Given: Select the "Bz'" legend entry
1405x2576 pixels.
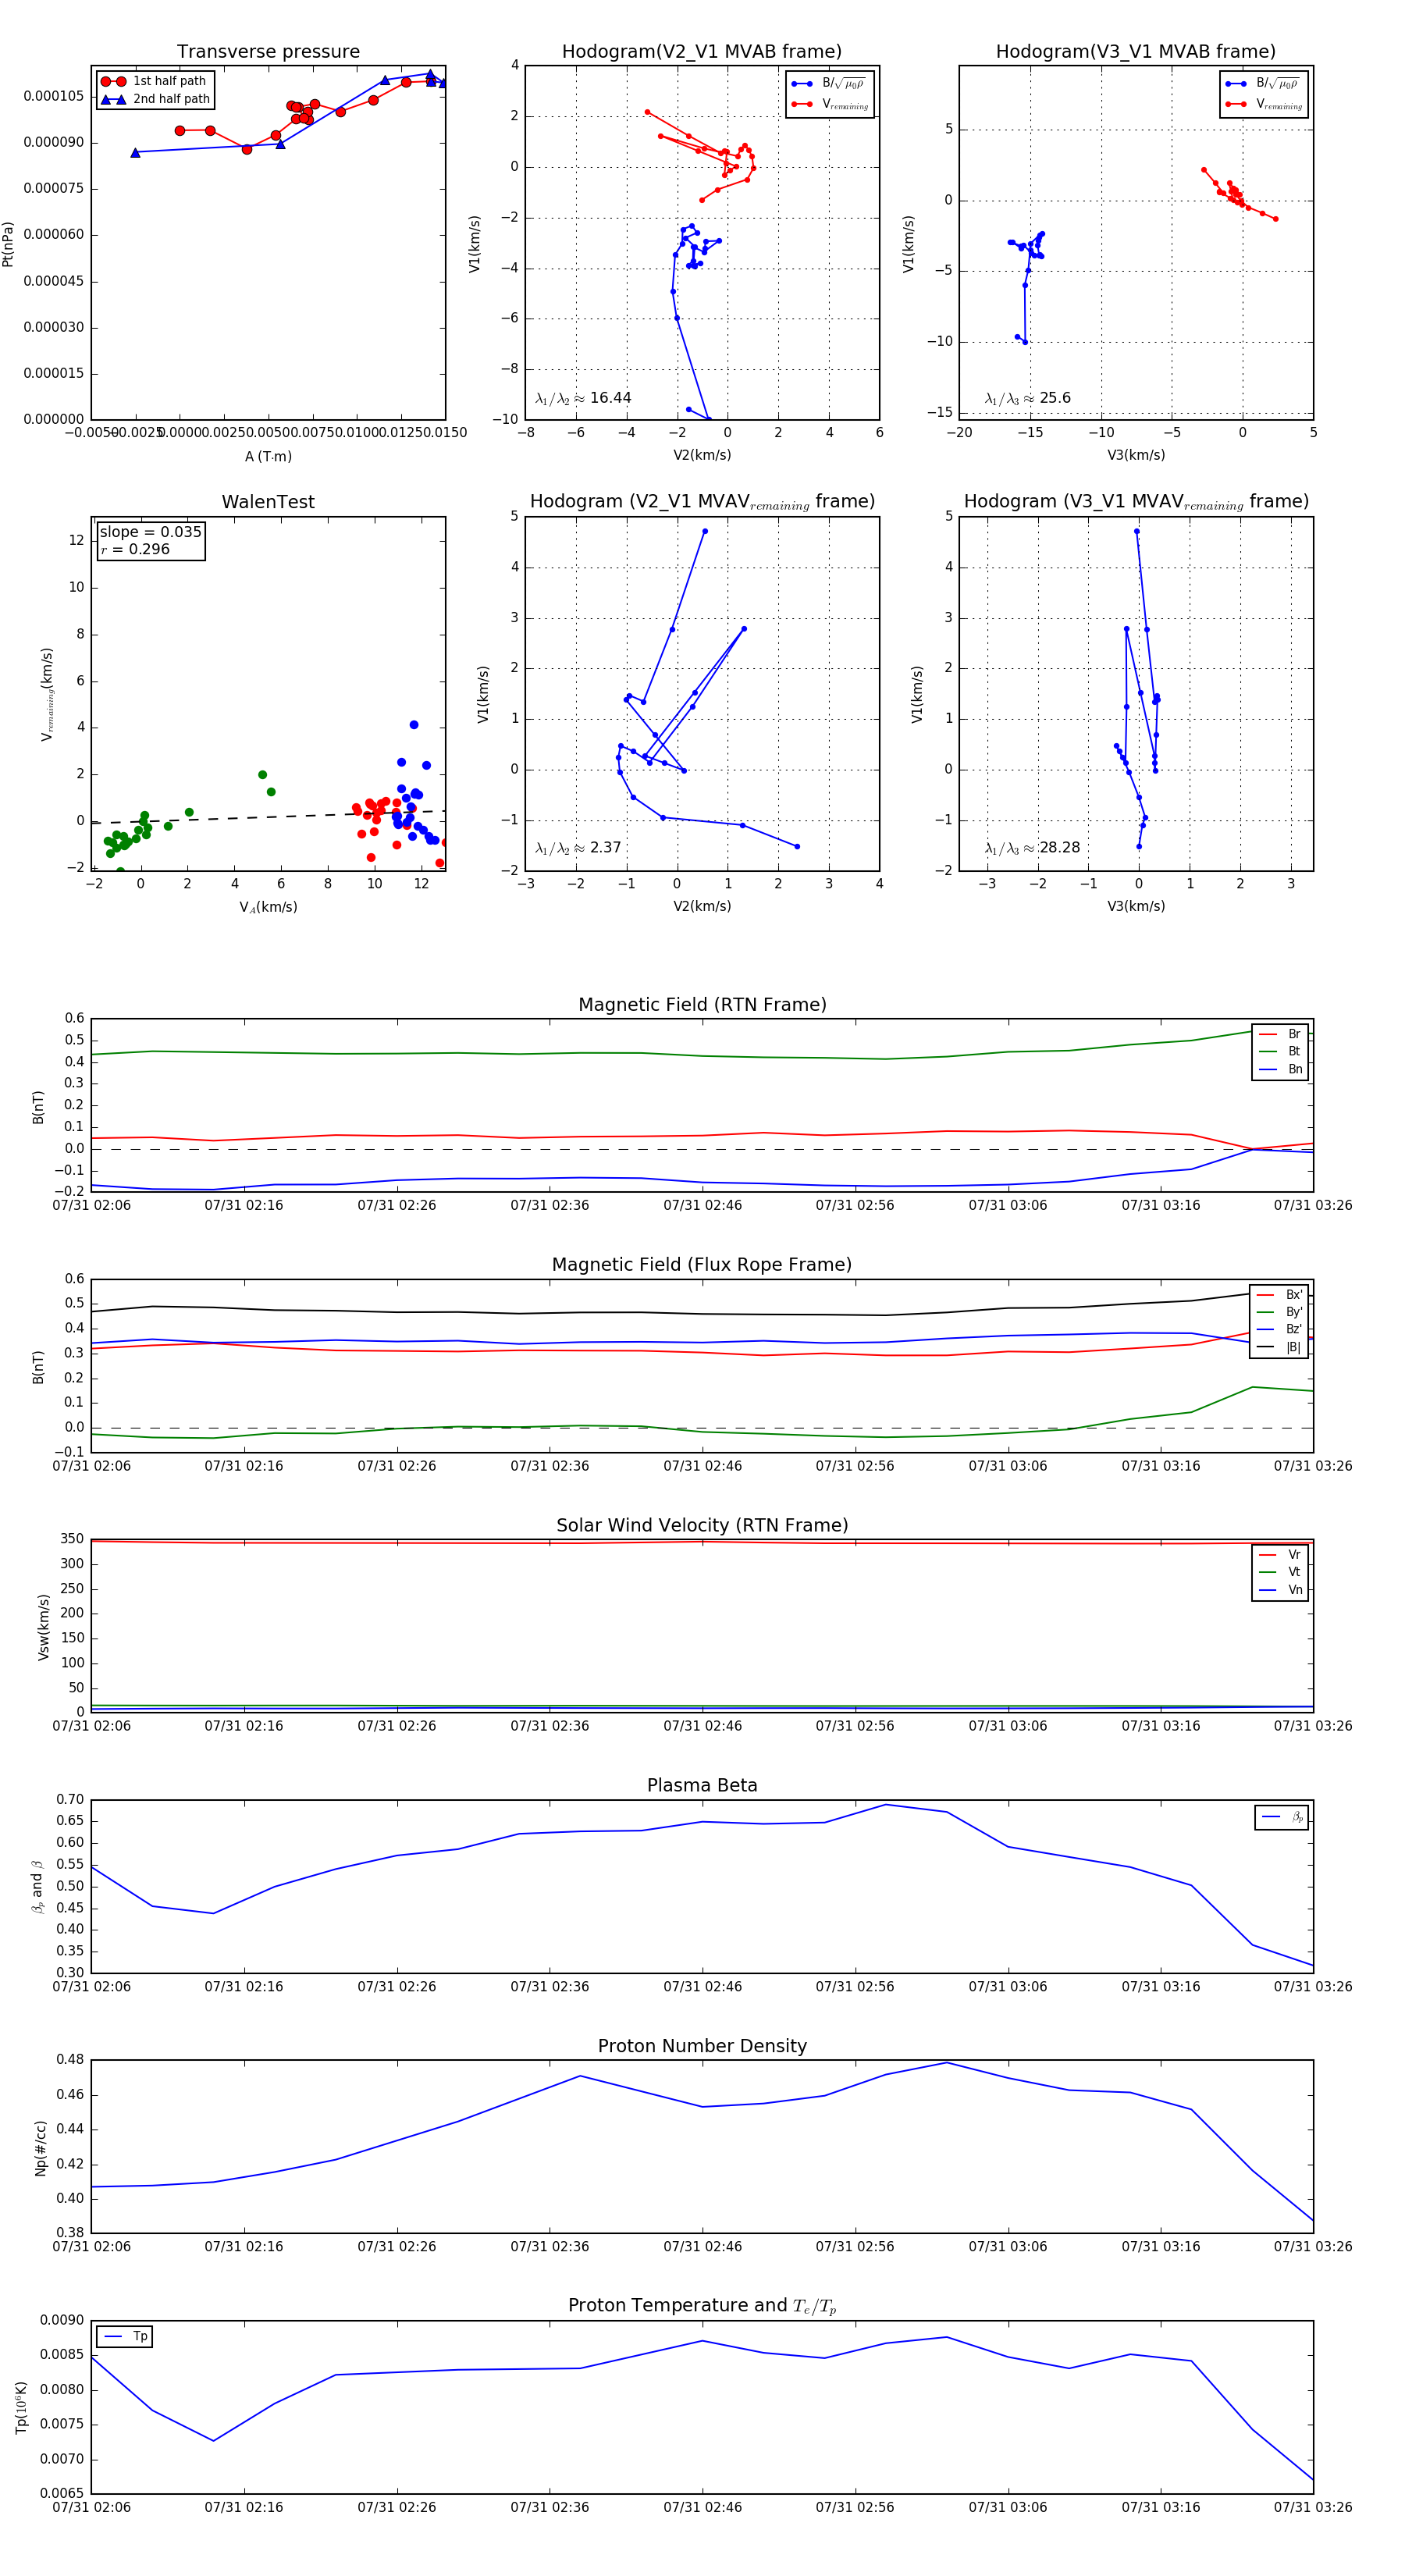Looking at the screenshot, I should pyautogui.click(x=1279, y=1330).
